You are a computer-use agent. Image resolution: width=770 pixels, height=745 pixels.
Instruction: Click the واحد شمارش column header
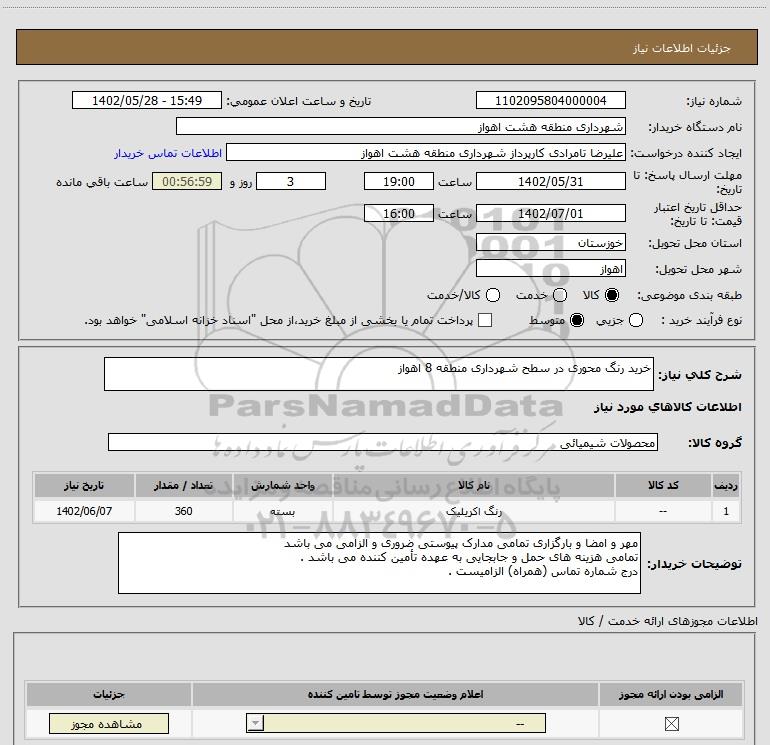point(283,485)
